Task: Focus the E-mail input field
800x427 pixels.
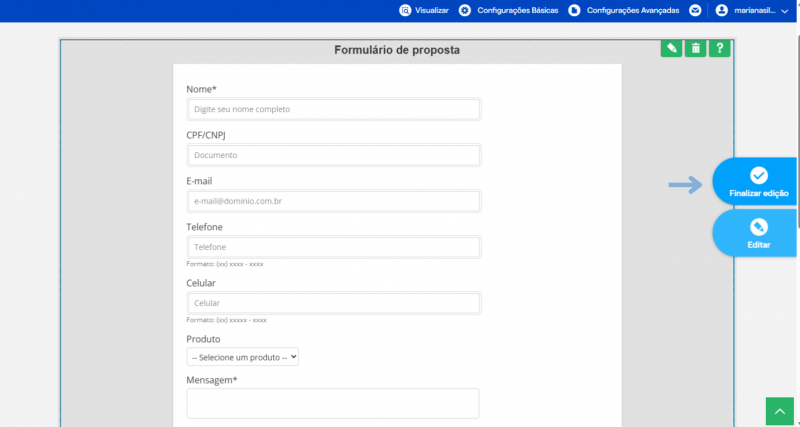Action: tap(334, 201)
